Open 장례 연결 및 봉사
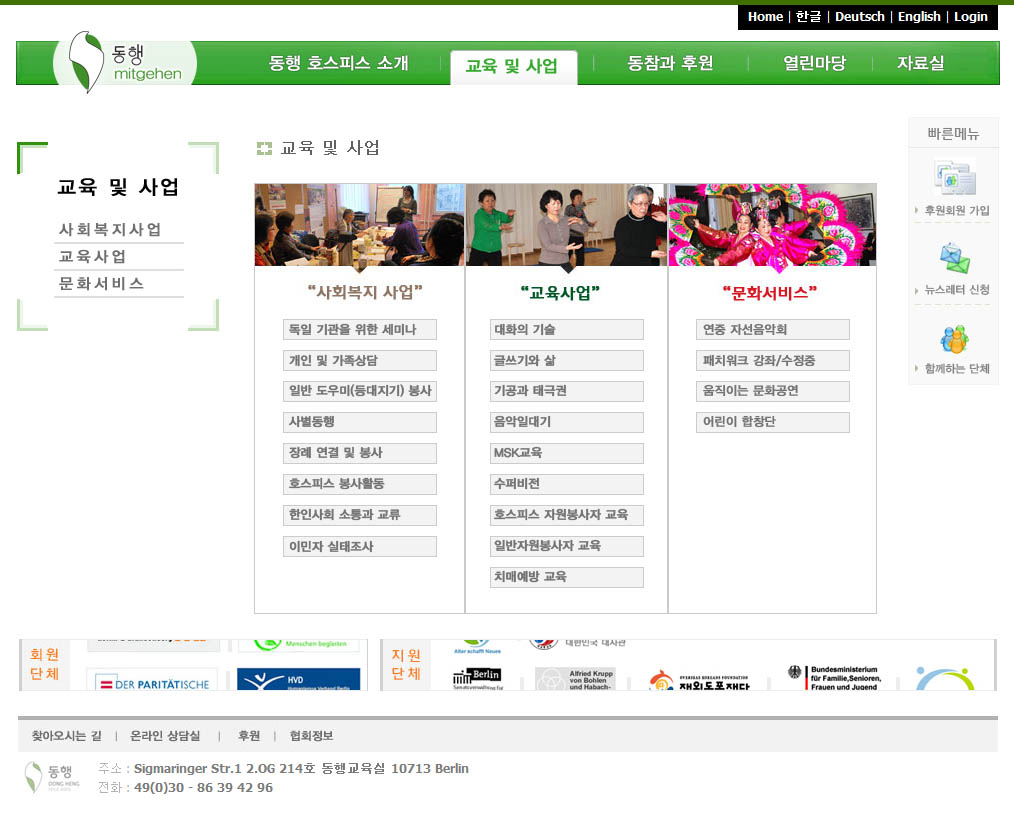Image resolution: width=1014 pixels, height=833 pixels. [x=360, y=453]
